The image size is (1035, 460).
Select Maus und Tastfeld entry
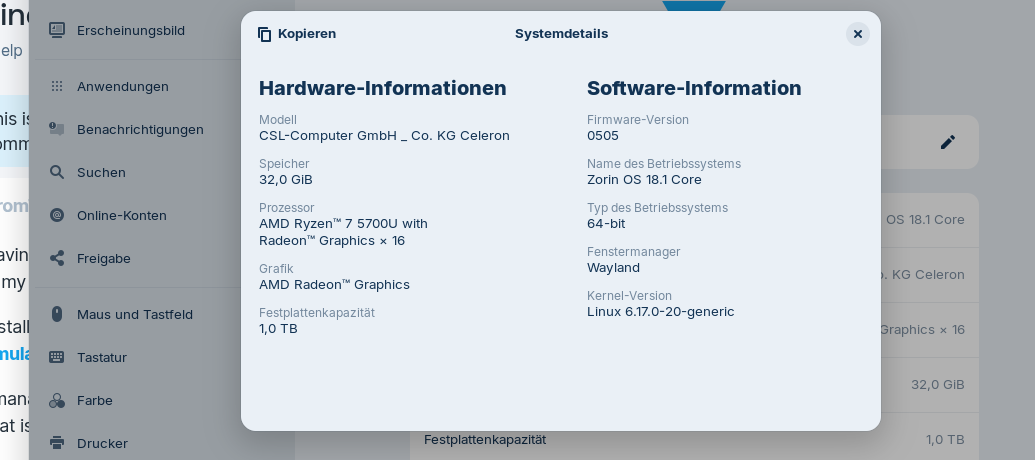point(135,314)
